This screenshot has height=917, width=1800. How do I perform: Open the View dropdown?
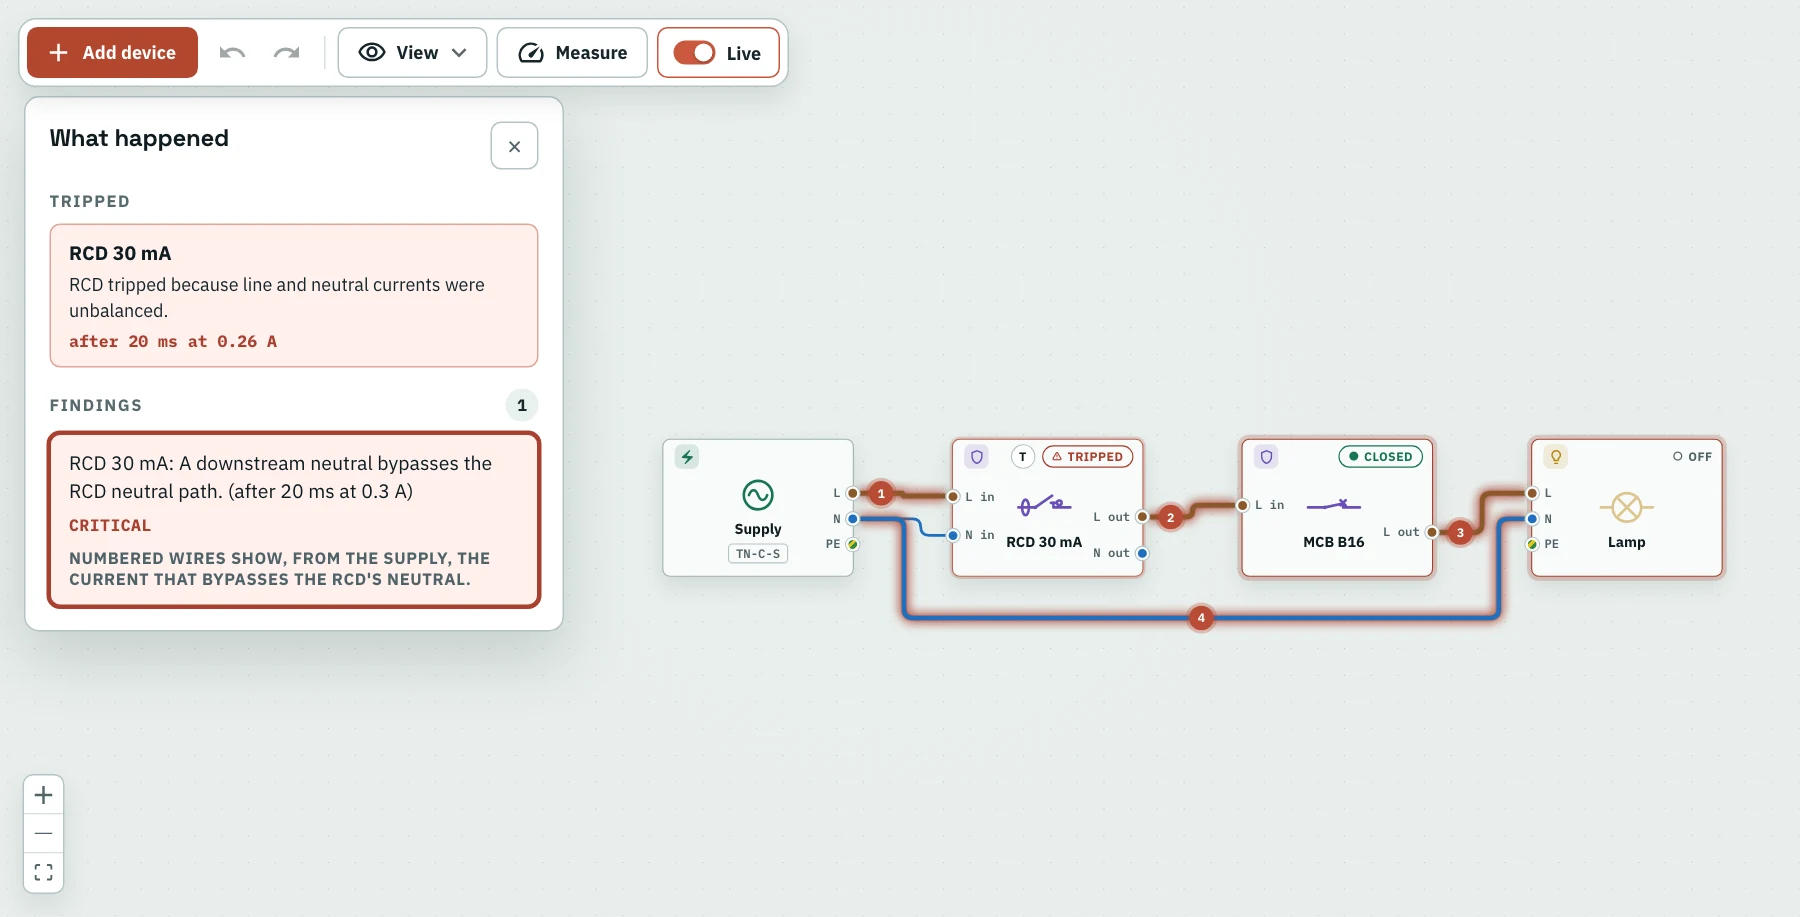coord(412,53)
